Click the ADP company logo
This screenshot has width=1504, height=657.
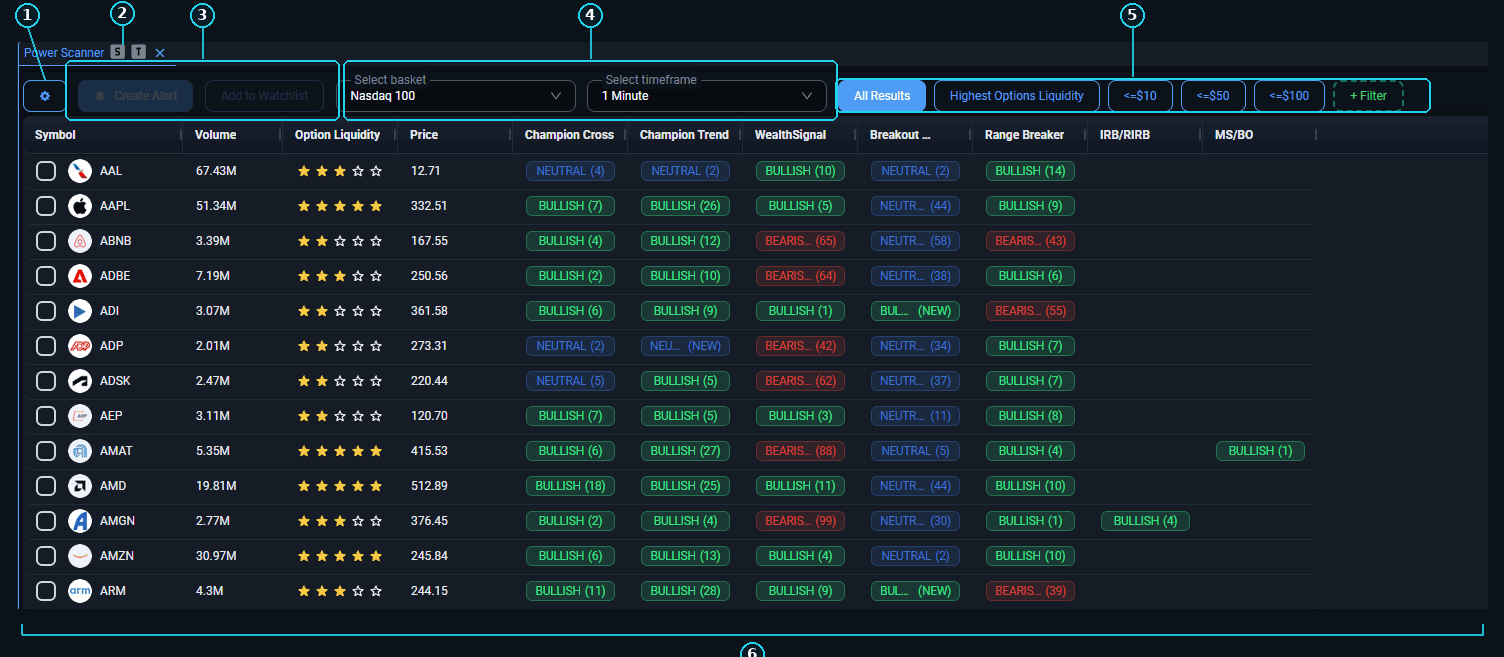click(x=80, y=346)
